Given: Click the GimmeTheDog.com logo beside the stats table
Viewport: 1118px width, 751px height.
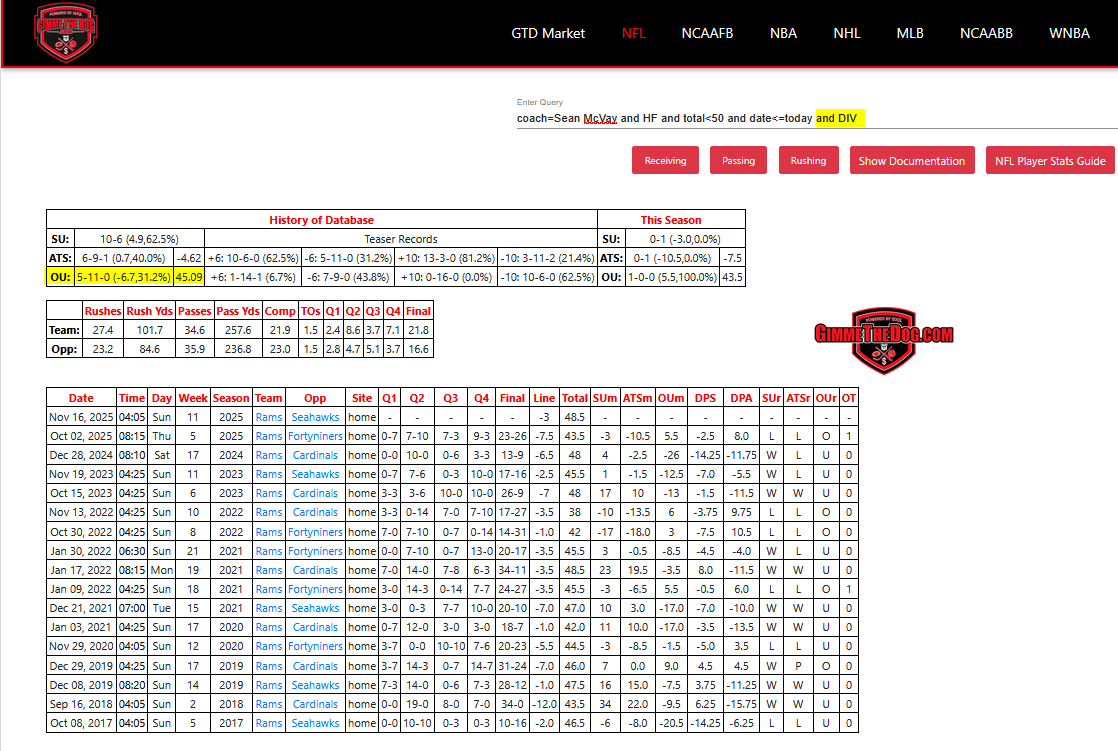Looking at the screenshot, I should tap(883, 340).
